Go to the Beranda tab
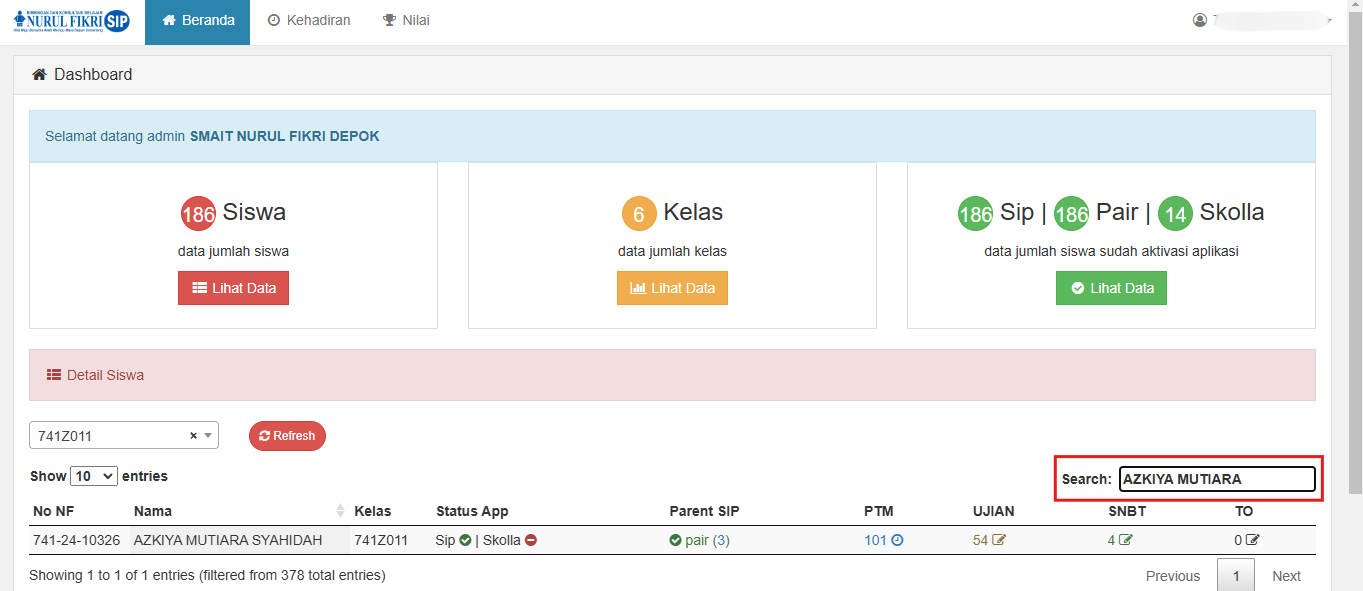 coord(197,21)
